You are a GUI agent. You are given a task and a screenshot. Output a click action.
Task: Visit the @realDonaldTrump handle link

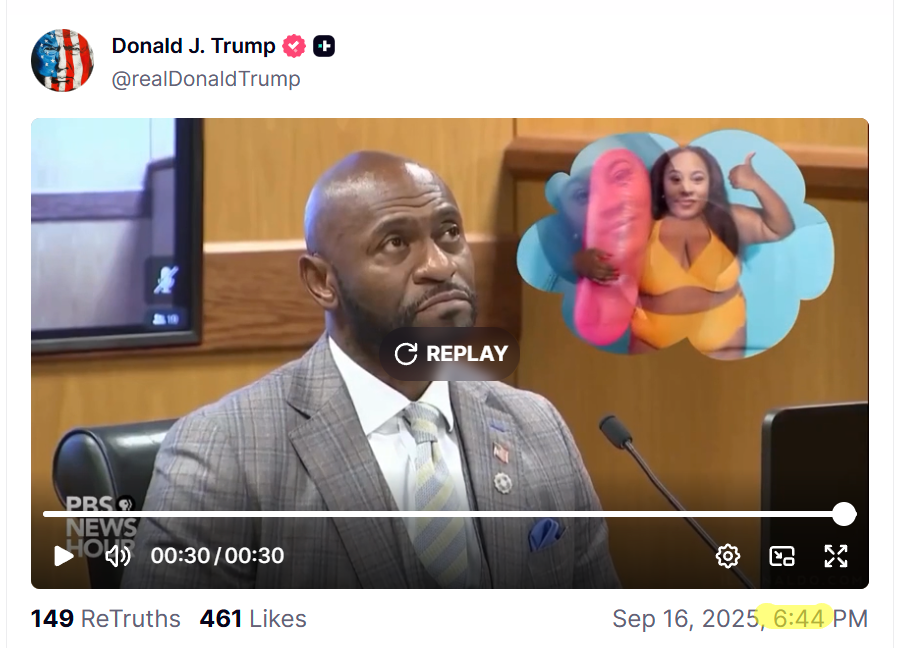point(206,79)
